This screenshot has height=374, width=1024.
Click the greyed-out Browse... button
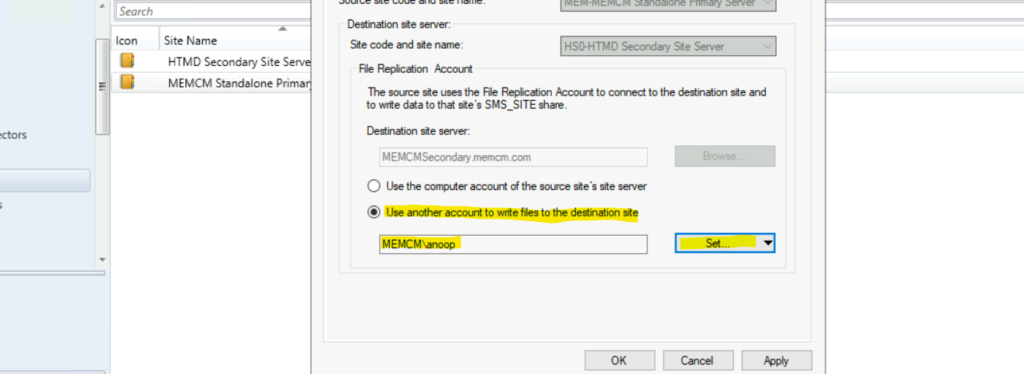click(x=725, y=157)
